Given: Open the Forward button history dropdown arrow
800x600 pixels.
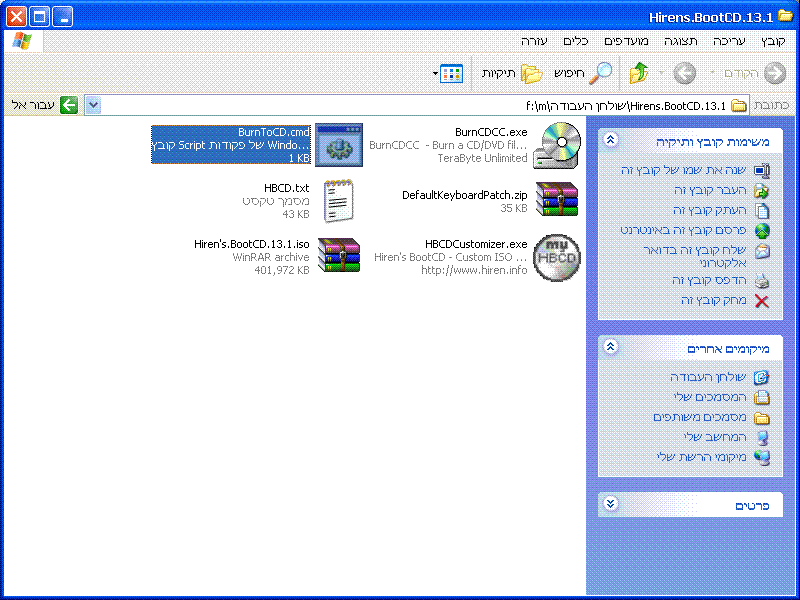Looking at the screenshot, I should pos(662,73).
